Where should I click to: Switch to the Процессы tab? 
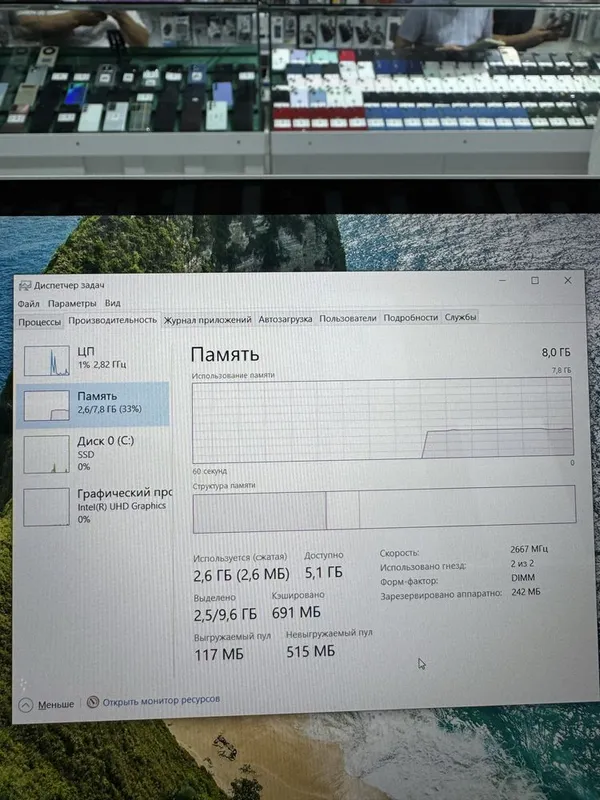tap(39, 322)
